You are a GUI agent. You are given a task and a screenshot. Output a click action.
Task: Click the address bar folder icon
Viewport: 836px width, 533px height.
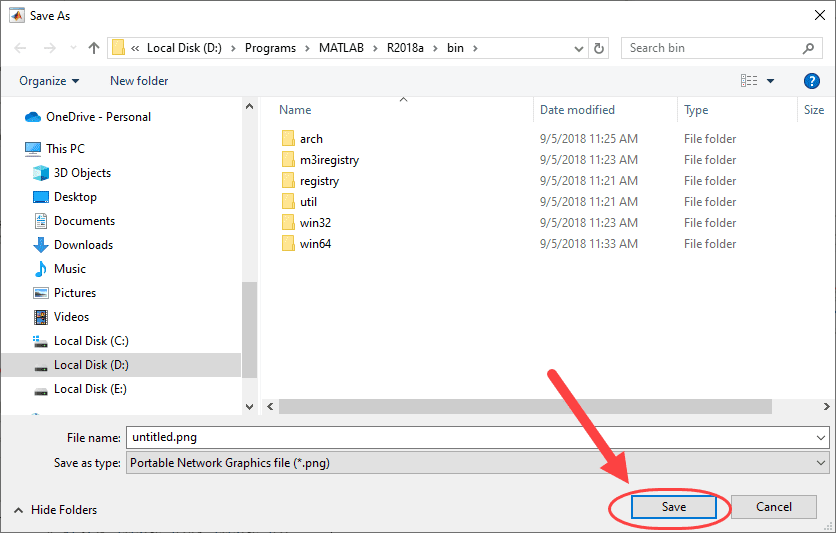[119, 48]
